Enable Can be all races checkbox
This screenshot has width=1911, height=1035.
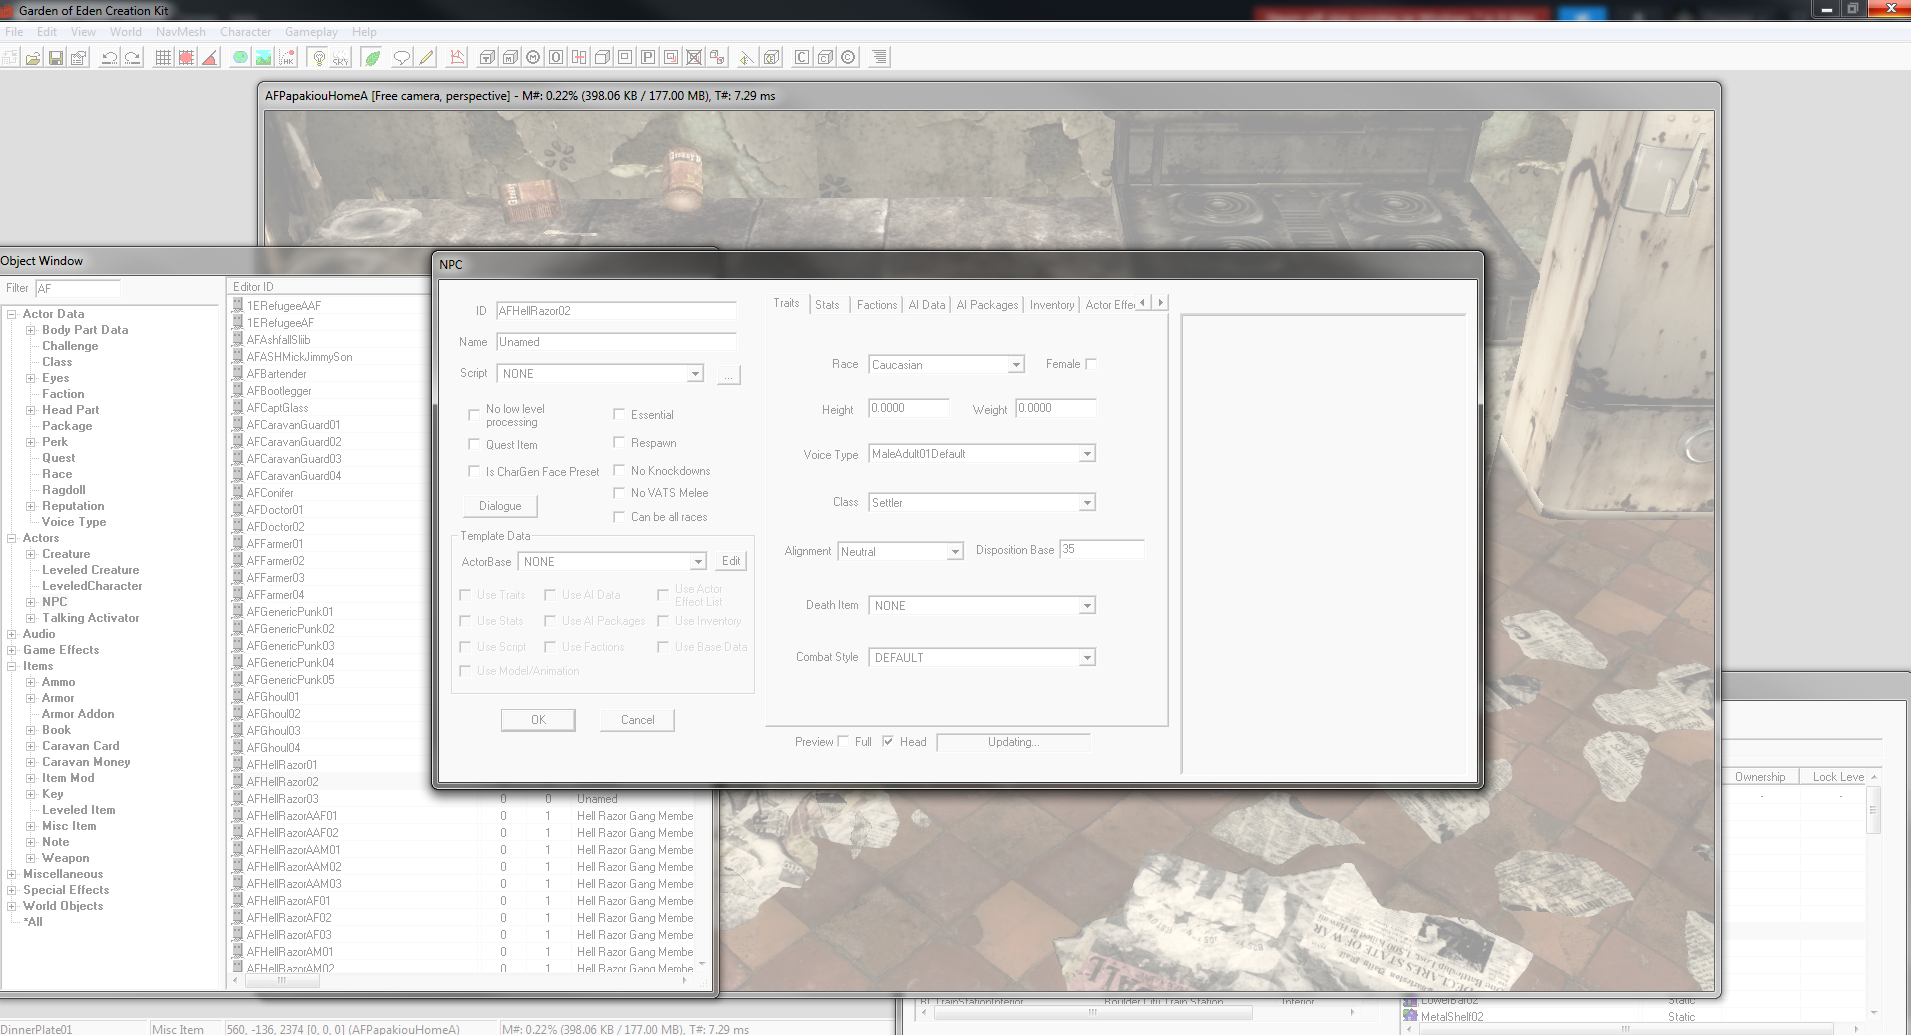[x=619, y=516]
